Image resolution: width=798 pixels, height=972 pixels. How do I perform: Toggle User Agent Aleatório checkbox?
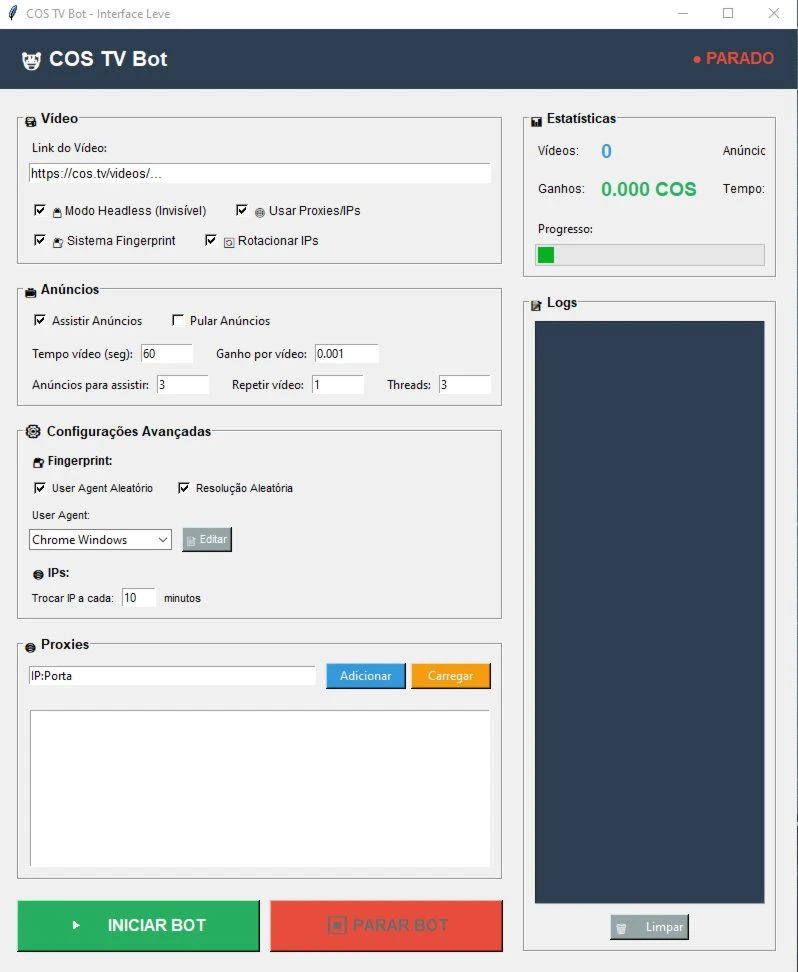40,488
